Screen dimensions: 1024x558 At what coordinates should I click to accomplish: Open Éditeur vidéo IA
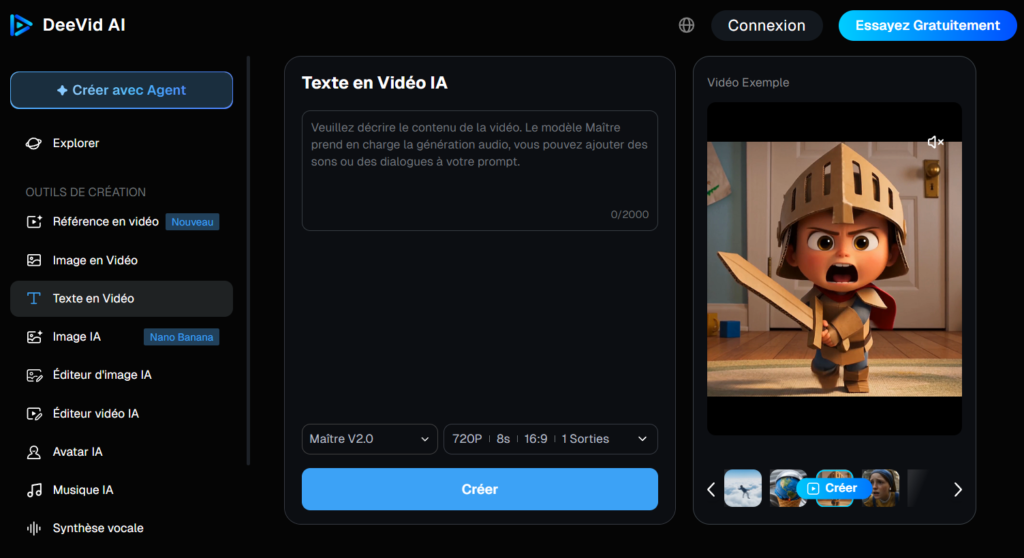pyautogui.click(x=121, y=414)
